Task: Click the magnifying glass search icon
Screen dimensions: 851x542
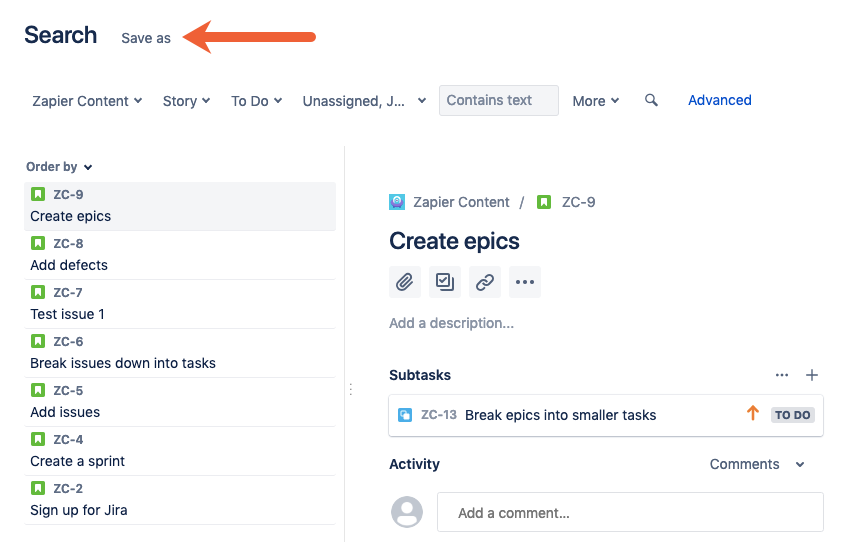Action: click(x=651, y=100)
